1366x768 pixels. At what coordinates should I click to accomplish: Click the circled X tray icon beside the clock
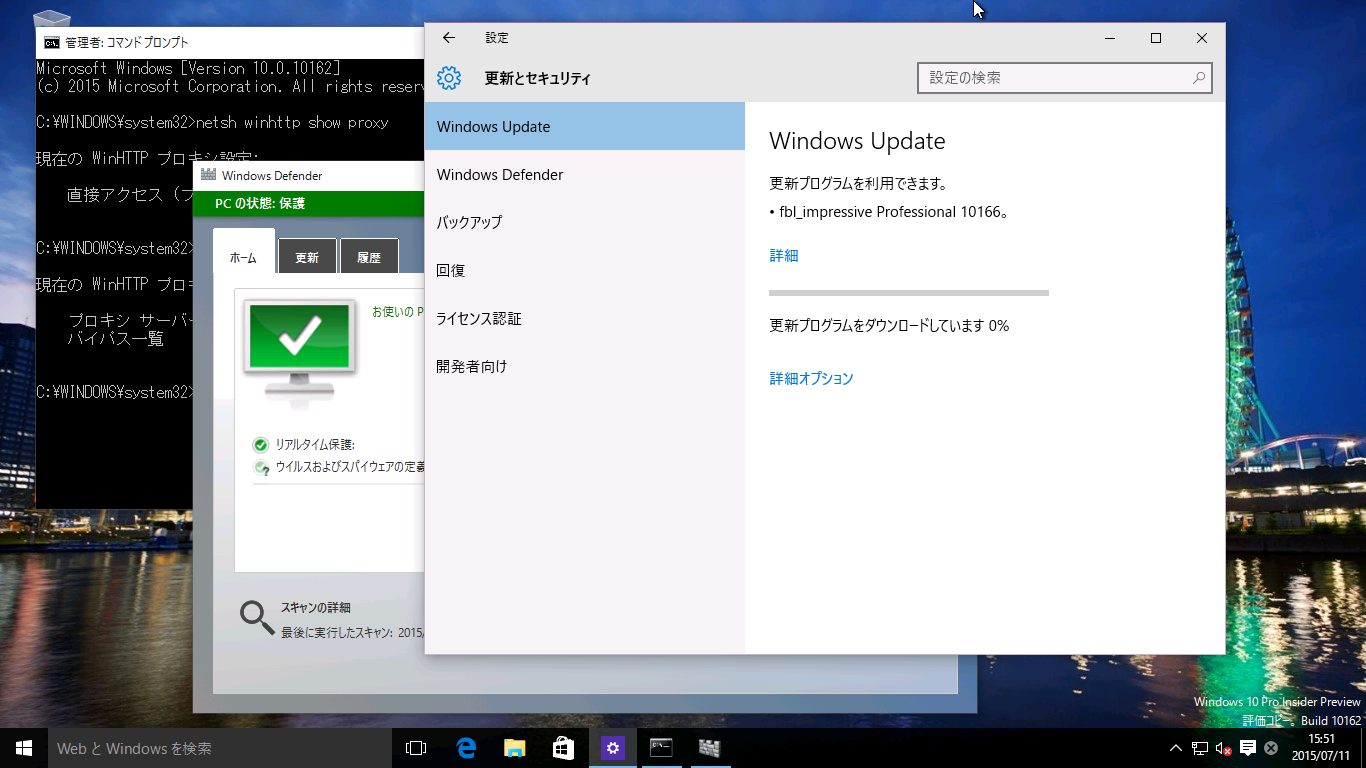pyautogui.click(x=1271, y=748)
